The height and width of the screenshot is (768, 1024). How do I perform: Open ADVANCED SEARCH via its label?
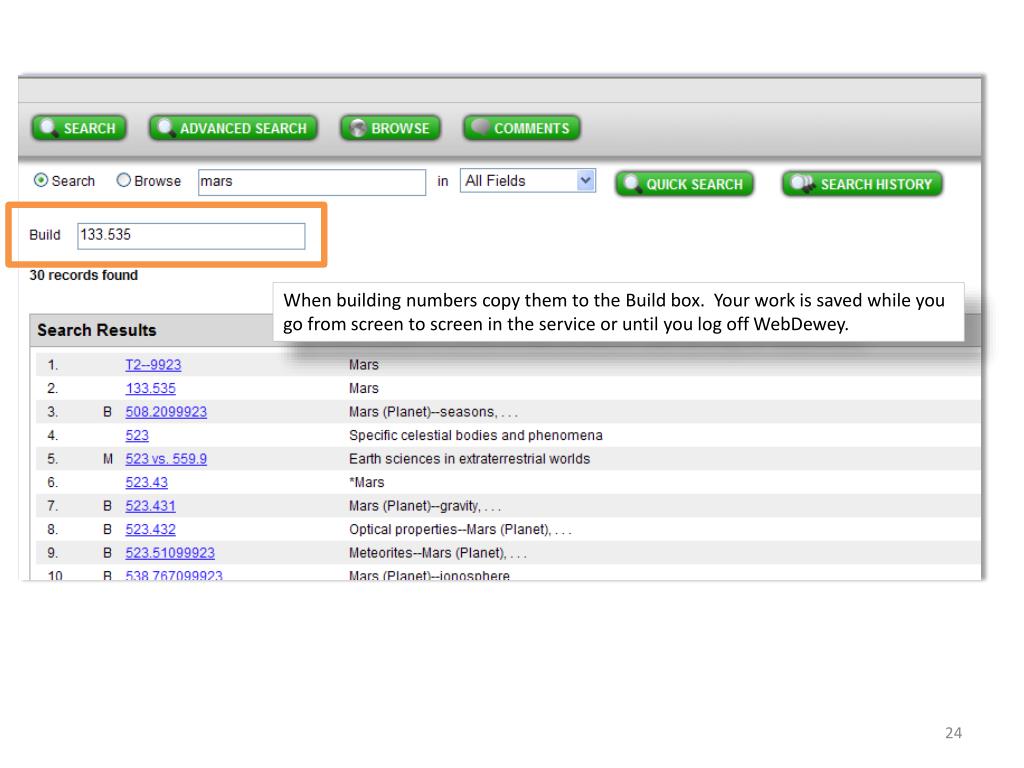click(x=243, y=129)
